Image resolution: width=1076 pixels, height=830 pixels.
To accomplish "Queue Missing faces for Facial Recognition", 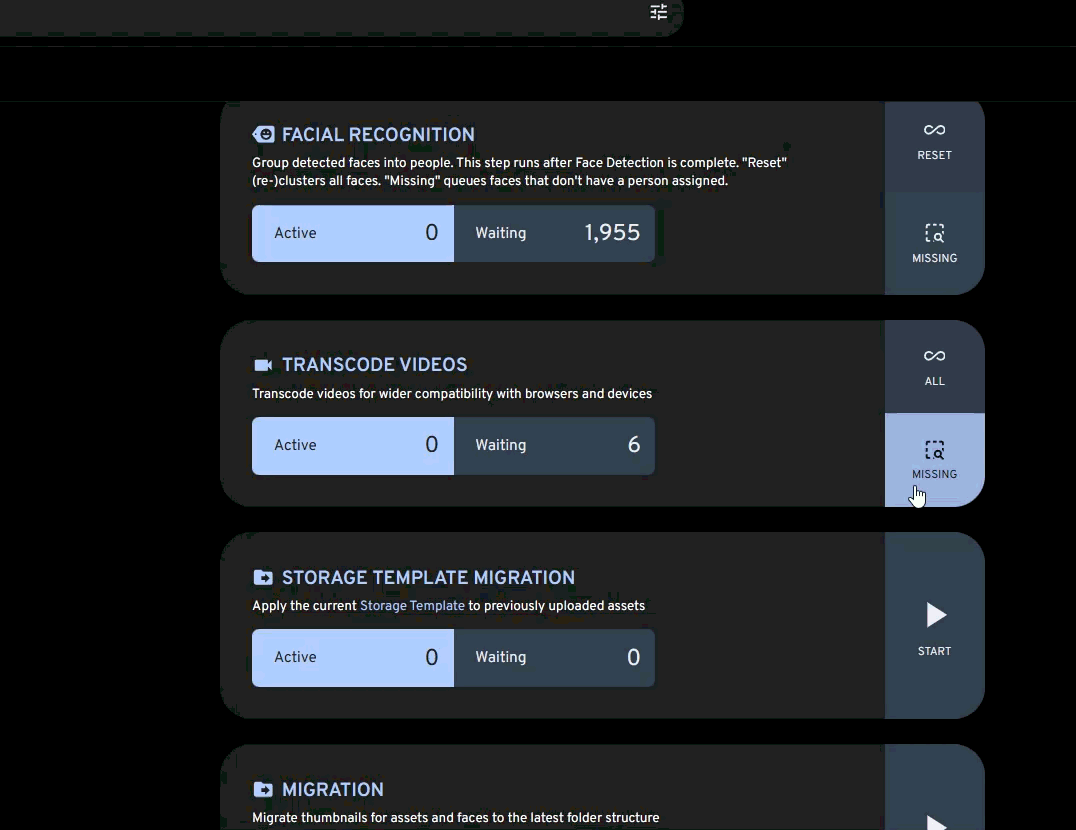I will (x=935, y=244).
